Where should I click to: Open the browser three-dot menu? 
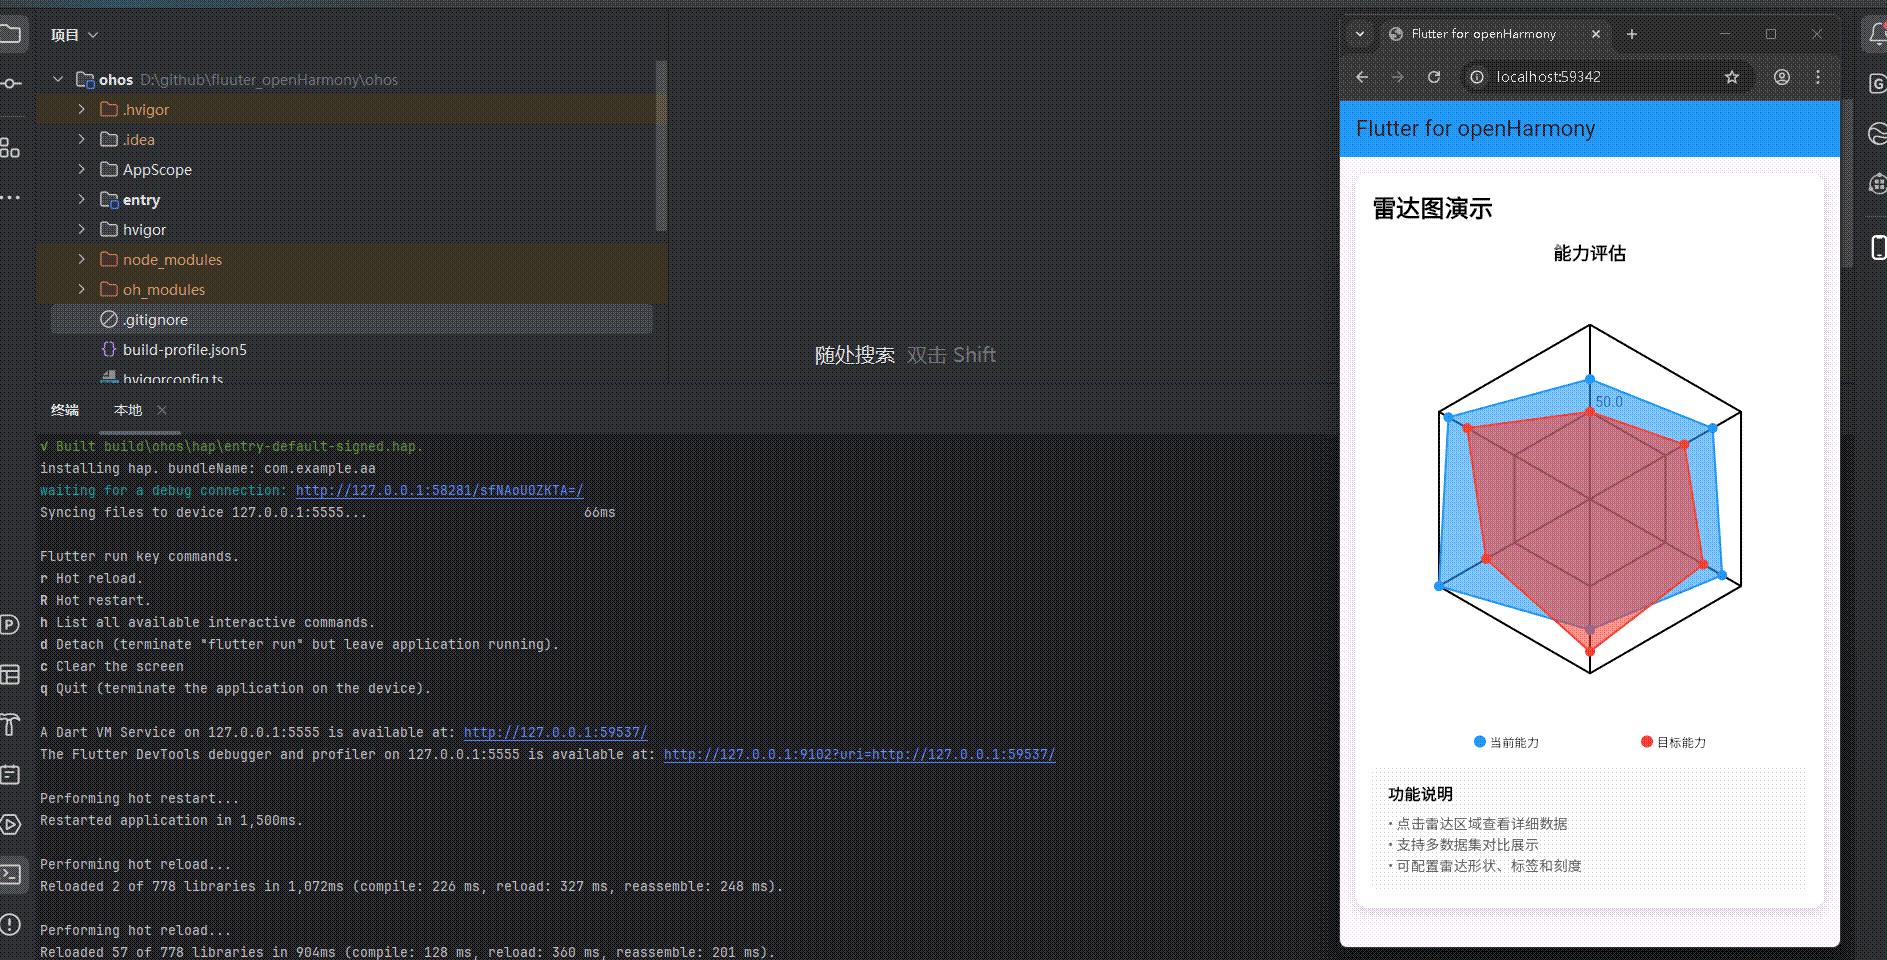[x=1818, y=77]
